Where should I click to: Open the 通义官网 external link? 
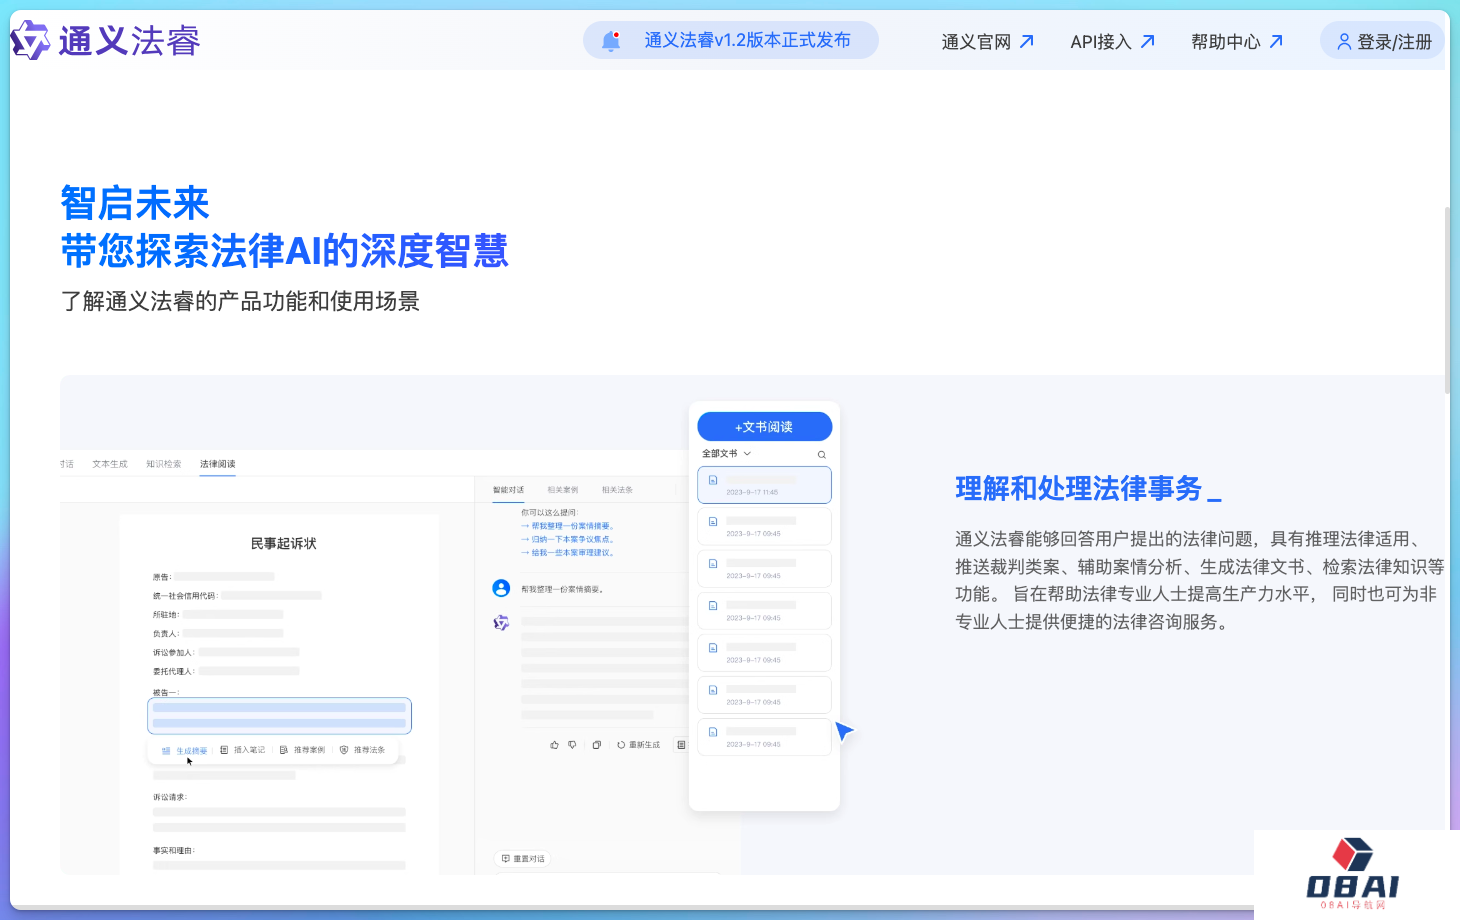pyautogui.click(x=987, y=42)
